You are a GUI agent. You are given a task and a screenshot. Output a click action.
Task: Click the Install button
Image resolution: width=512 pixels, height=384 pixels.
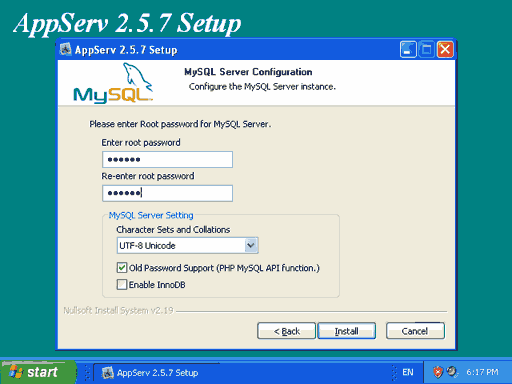[347, 331]
